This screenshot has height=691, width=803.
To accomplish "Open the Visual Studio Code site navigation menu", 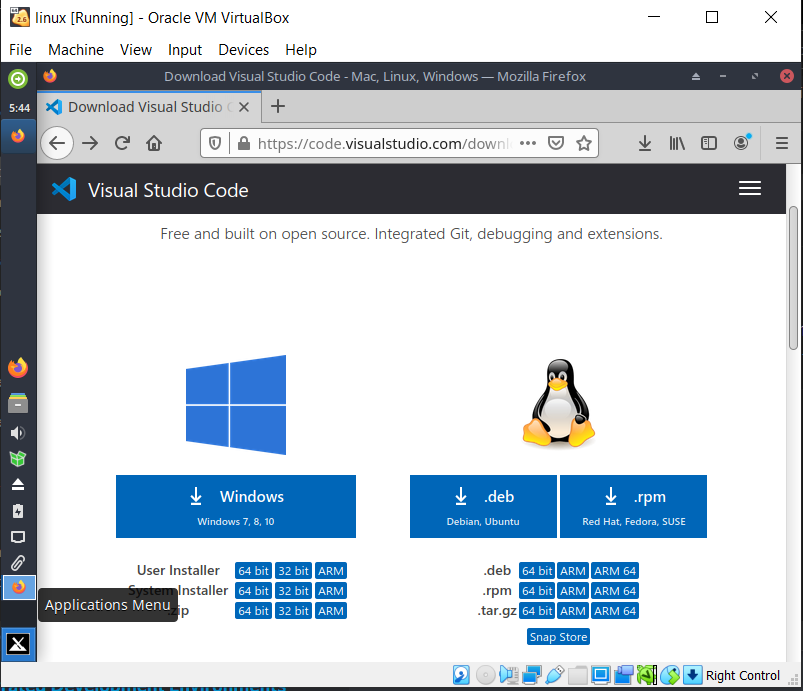I will (750, 188).
